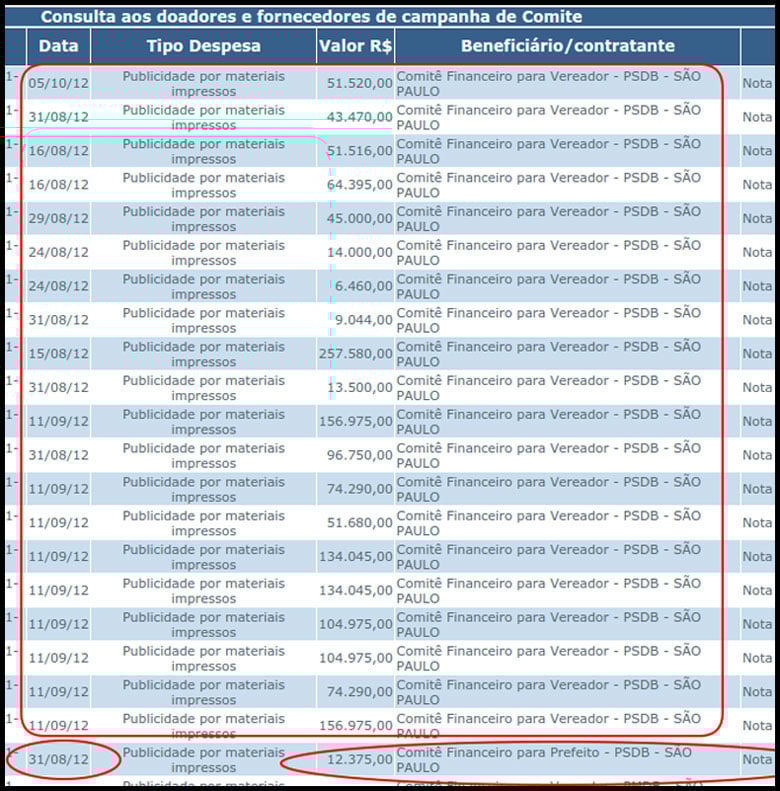Screen dimensions: 780x791
Task: Click the Beneficiário/contratante column header
Action: coord(568,46)
